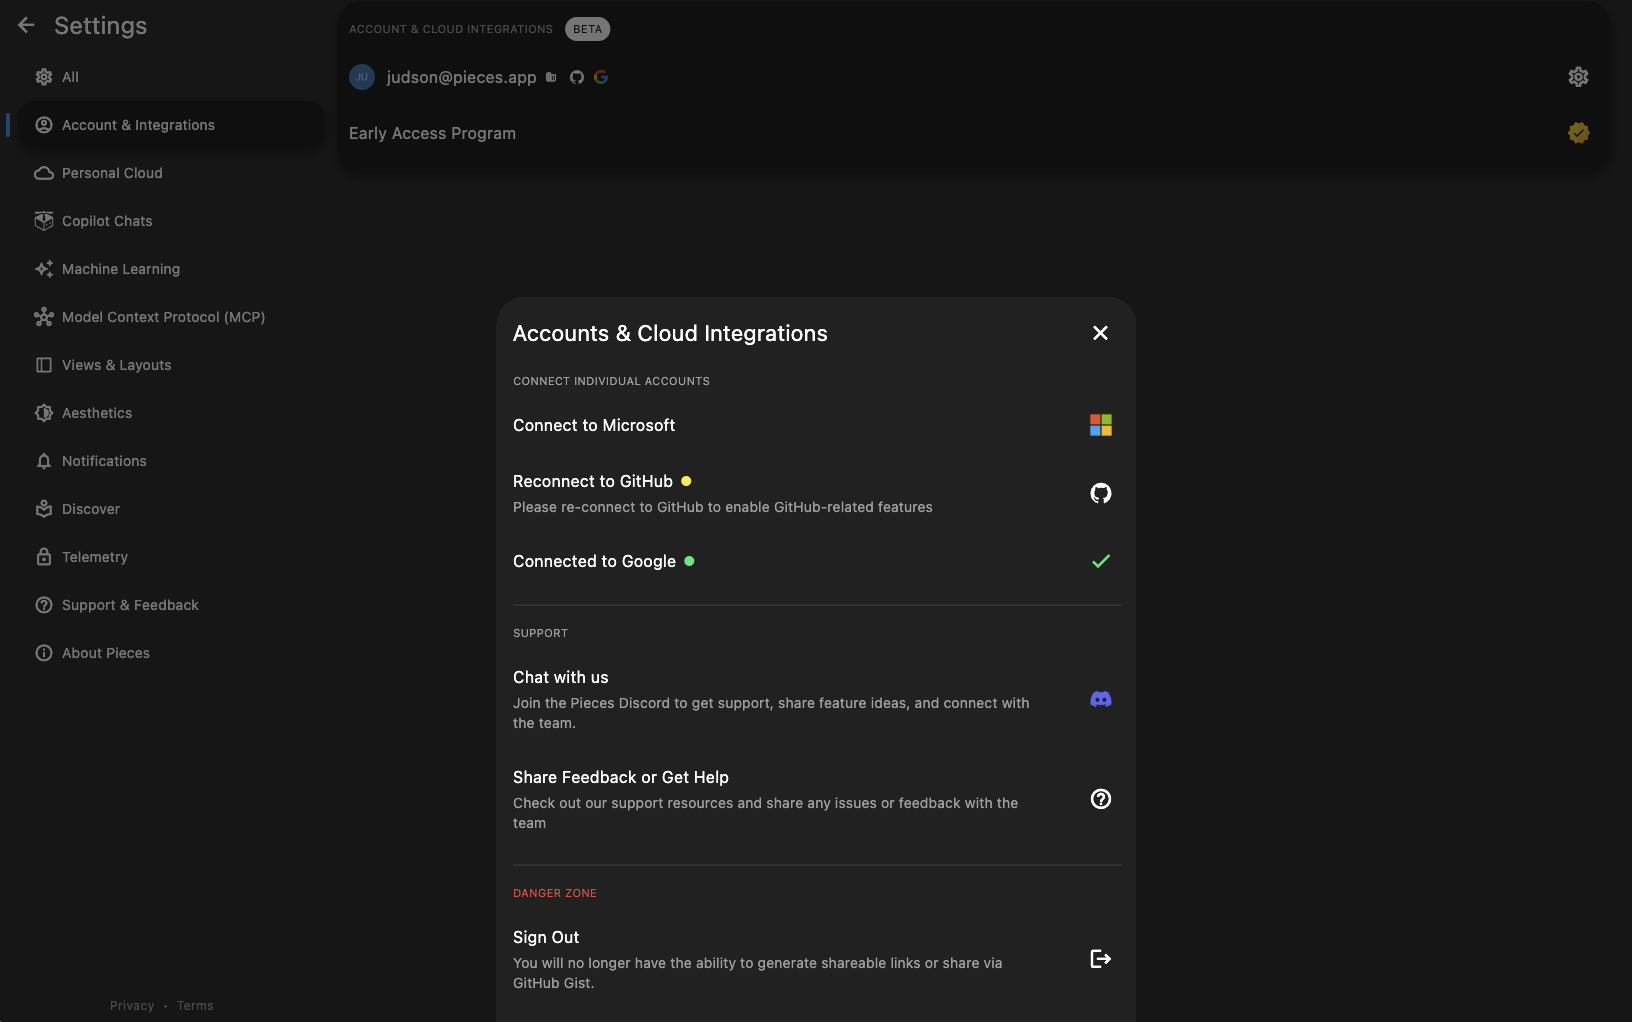The image size is (1632, 1022).
Task: Click the JU user avatar
Action: [x=362, y=77]
